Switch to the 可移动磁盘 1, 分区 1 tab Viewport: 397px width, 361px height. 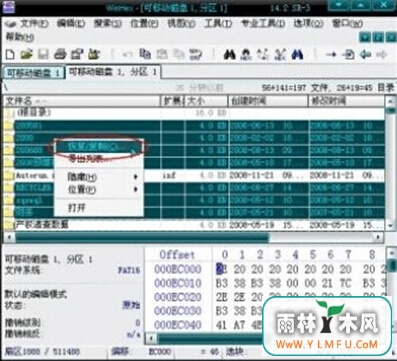click(113, 72)
